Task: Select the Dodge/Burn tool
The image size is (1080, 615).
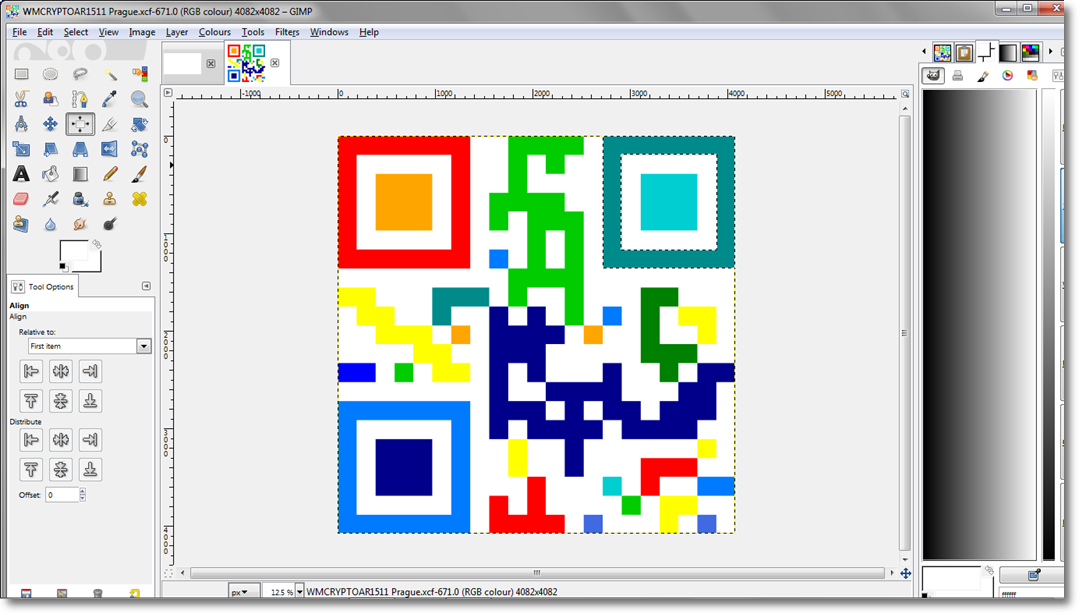Action: (x=110, y=224)
